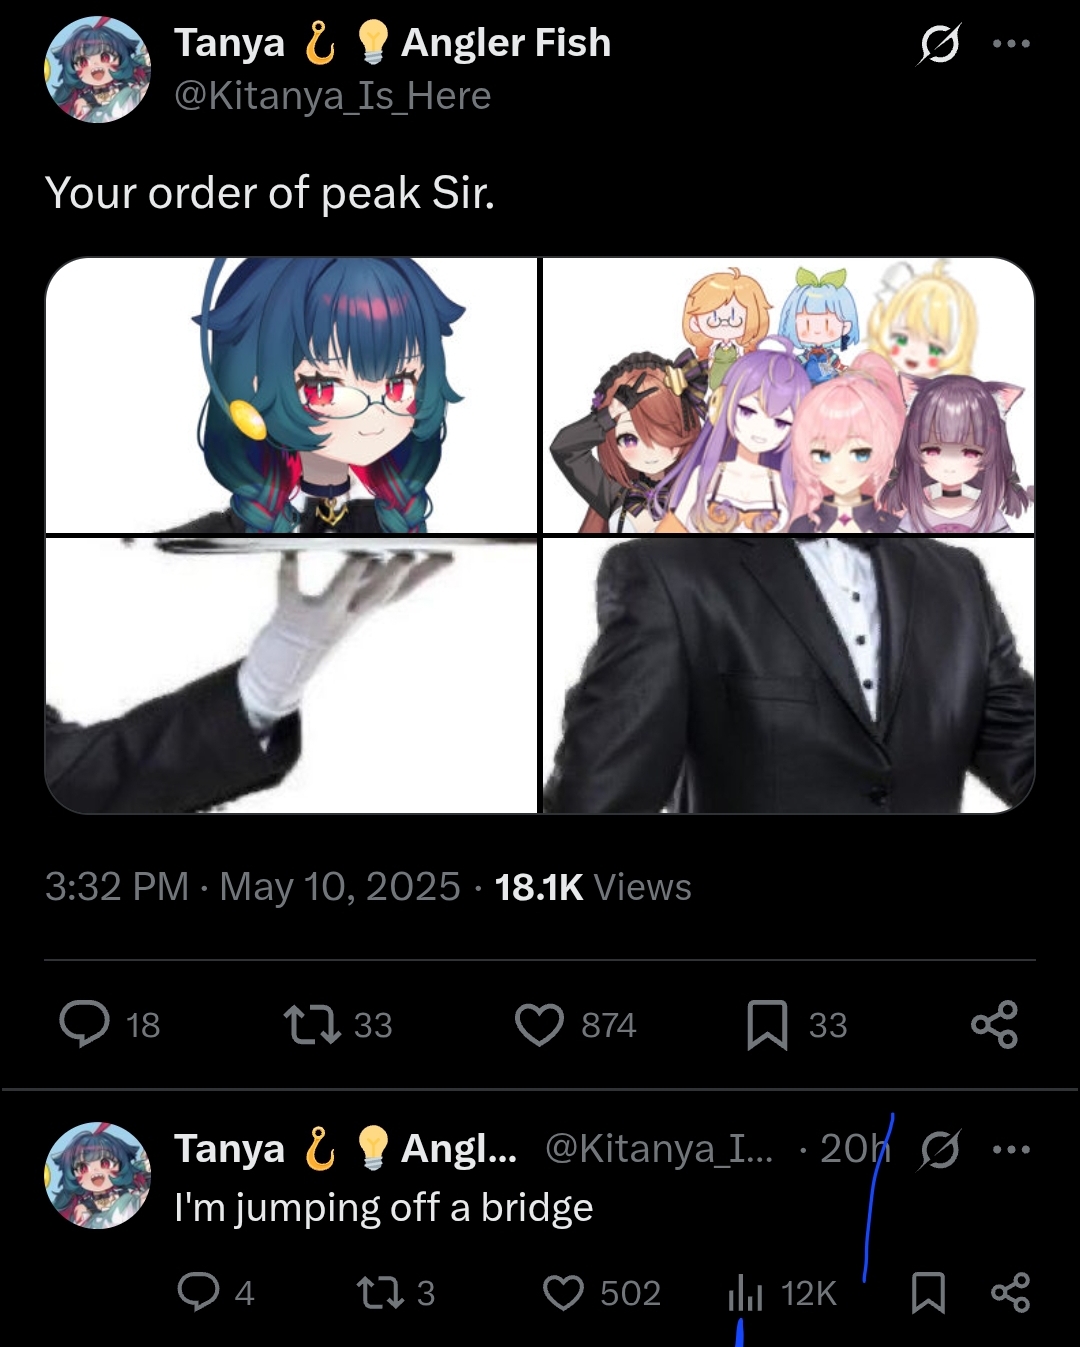1080x1347 pixels.
Task: Share the main post via share icon
Action: pyautogui.click(x=994, y=1024)
